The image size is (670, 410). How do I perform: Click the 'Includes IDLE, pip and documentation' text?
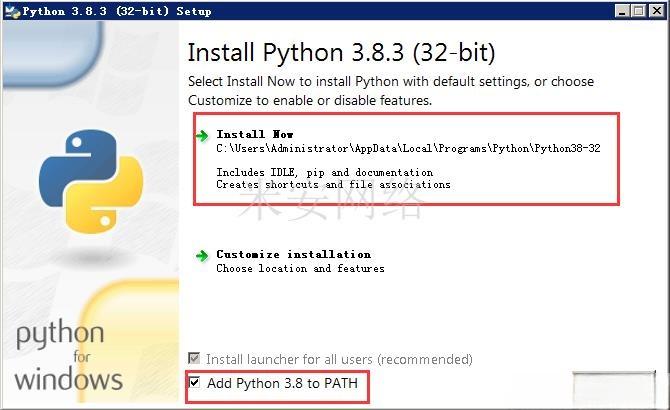tap(324, 173)
